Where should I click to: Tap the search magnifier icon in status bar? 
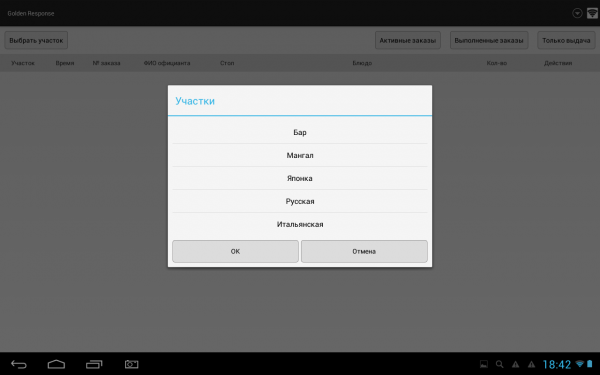pos(499,364)
